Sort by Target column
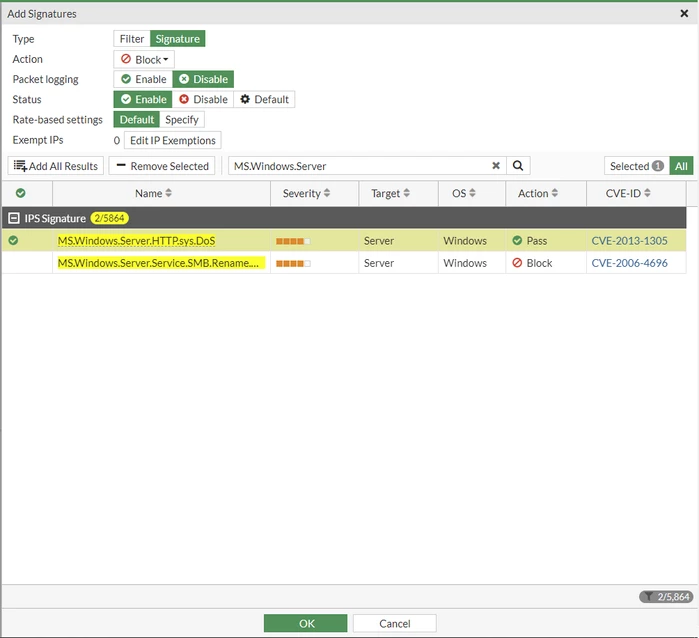Viewport: 699px width, 638px height. (x=391, y=193)
